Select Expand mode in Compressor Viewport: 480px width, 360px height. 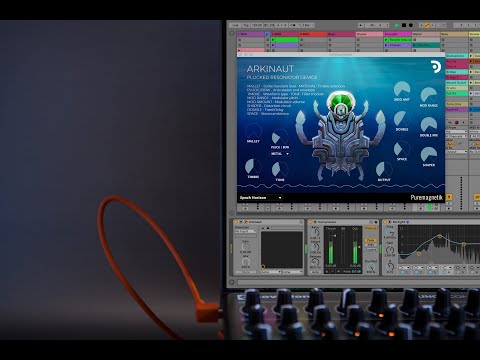pos(370,249)
